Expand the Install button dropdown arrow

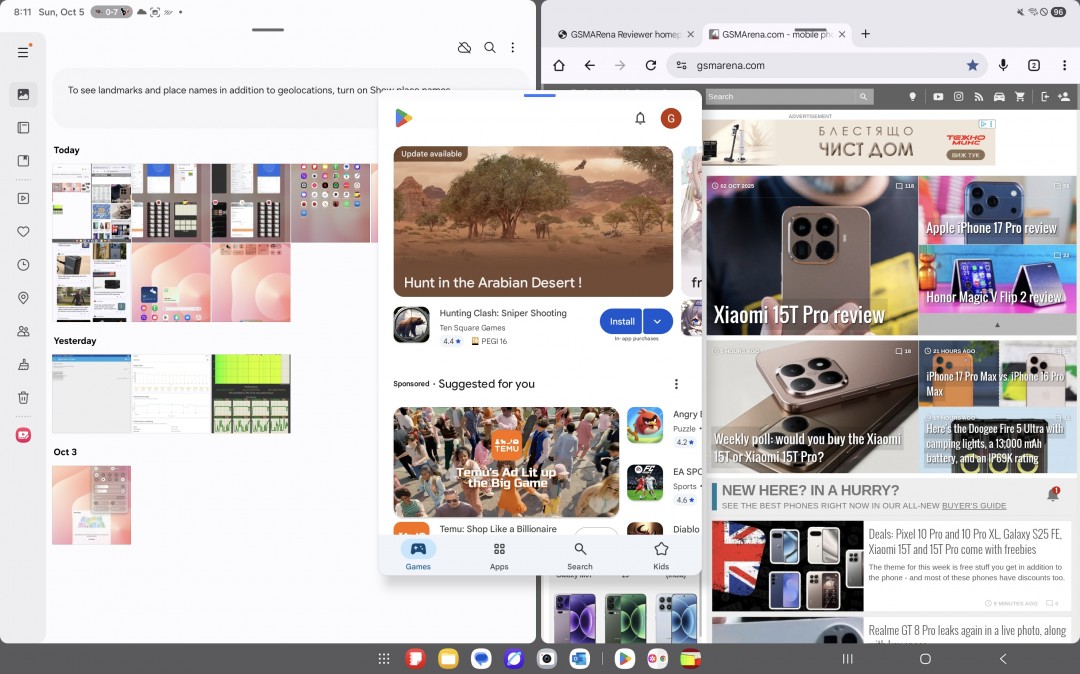658,321
